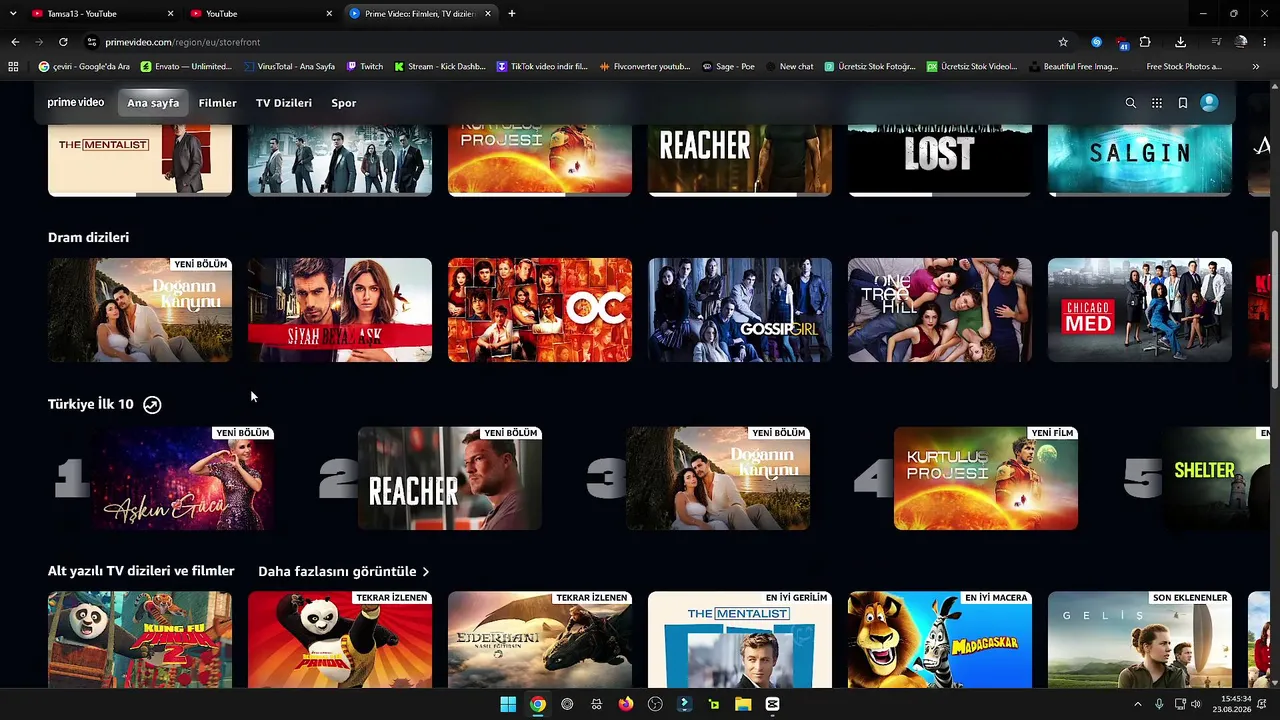Open Kurtuluş Projesi ranked number 4

click(x=986, y=478)
